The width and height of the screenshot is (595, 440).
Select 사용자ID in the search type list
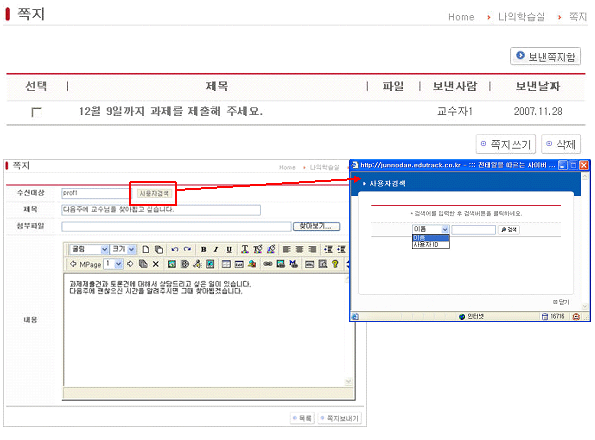click(431, 245)
